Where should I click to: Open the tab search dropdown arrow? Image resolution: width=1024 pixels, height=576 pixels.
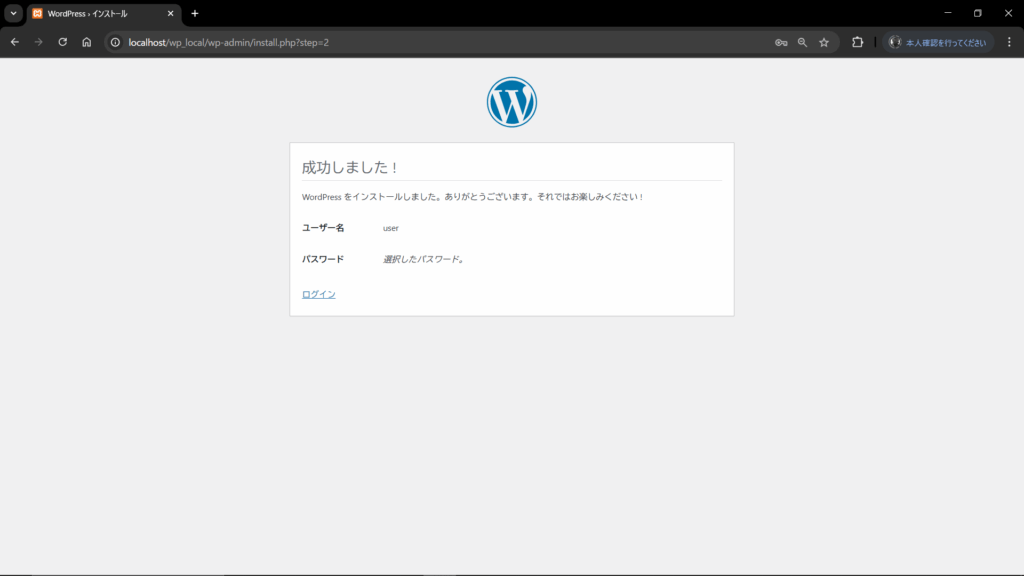[x=14, y=13]
